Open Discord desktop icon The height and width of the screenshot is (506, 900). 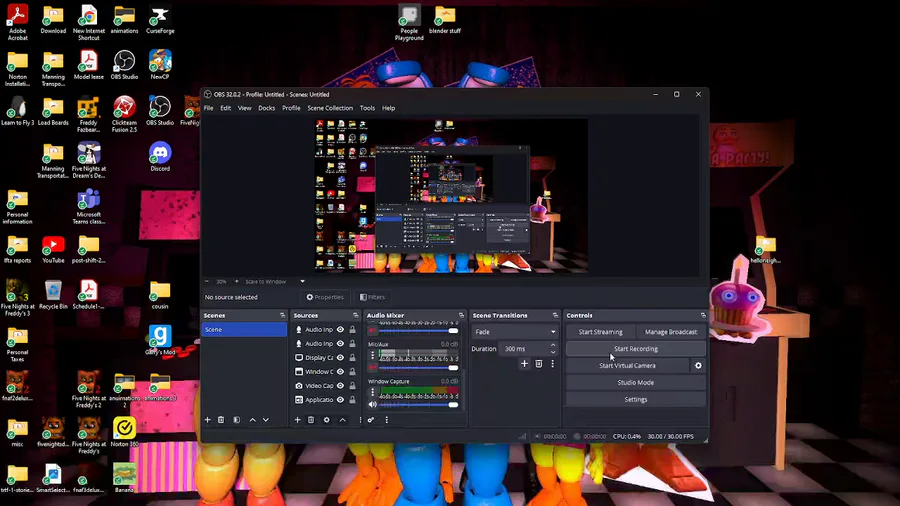click(160, 157)
